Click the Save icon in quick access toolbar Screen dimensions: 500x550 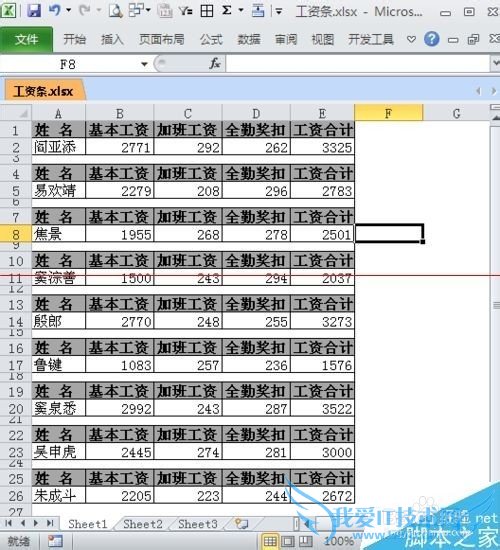point(34,10)
